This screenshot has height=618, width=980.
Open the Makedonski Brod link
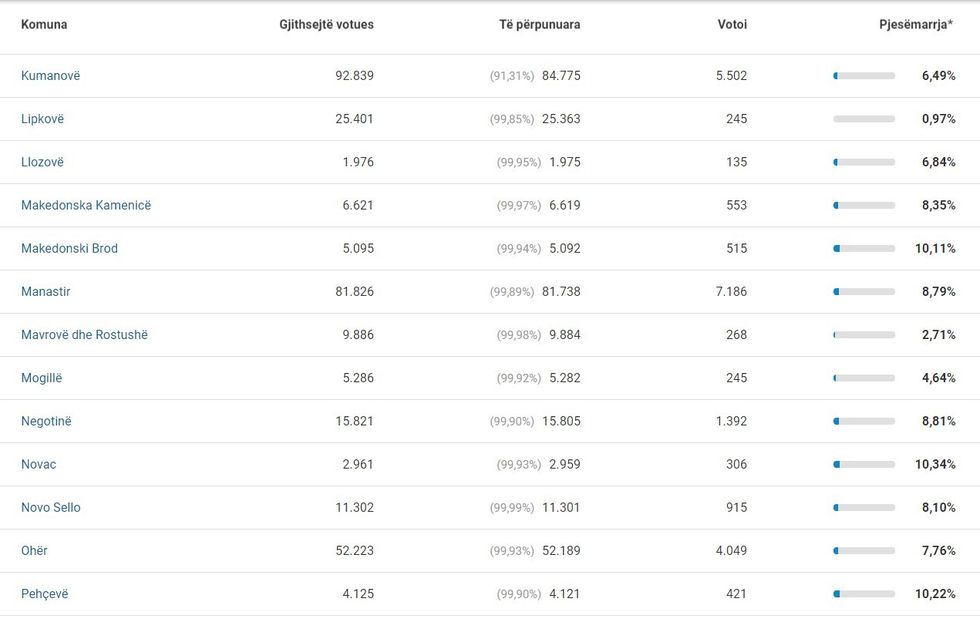pyautogui.click(x=69, y=248)
